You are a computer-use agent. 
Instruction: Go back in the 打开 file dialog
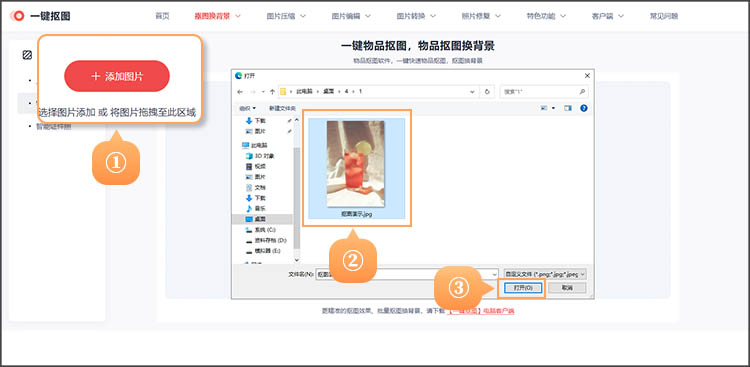pyautogui.click(x=240, y=91)
